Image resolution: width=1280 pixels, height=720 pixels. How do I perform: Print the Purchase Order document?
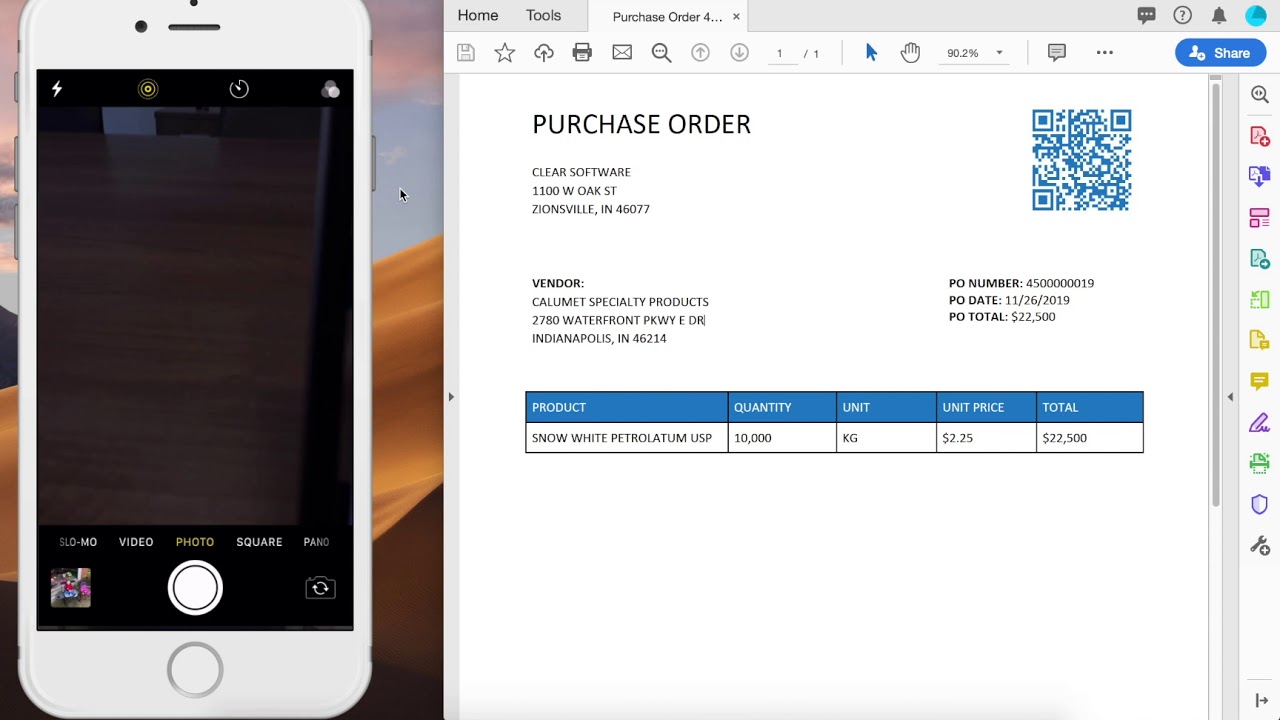[x=582, y=53]
